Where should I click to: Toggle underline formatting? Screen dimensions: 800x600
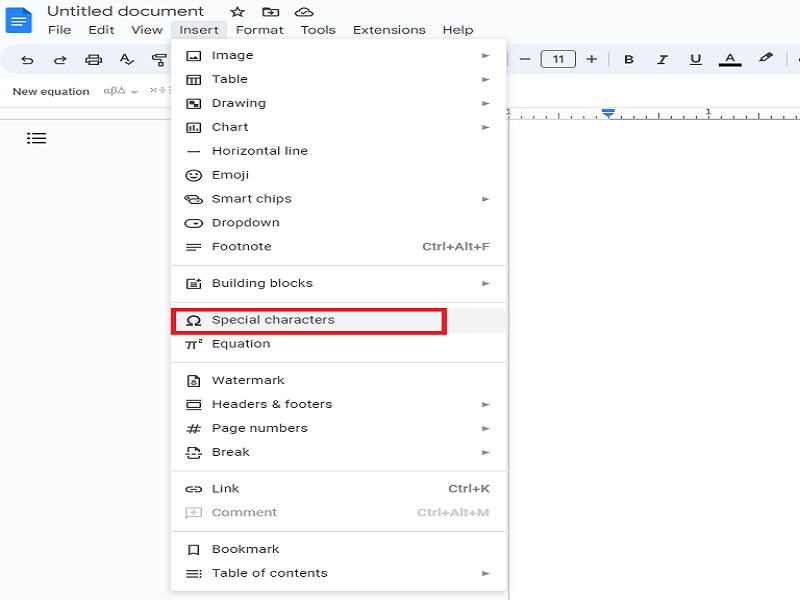click(695, 59)
